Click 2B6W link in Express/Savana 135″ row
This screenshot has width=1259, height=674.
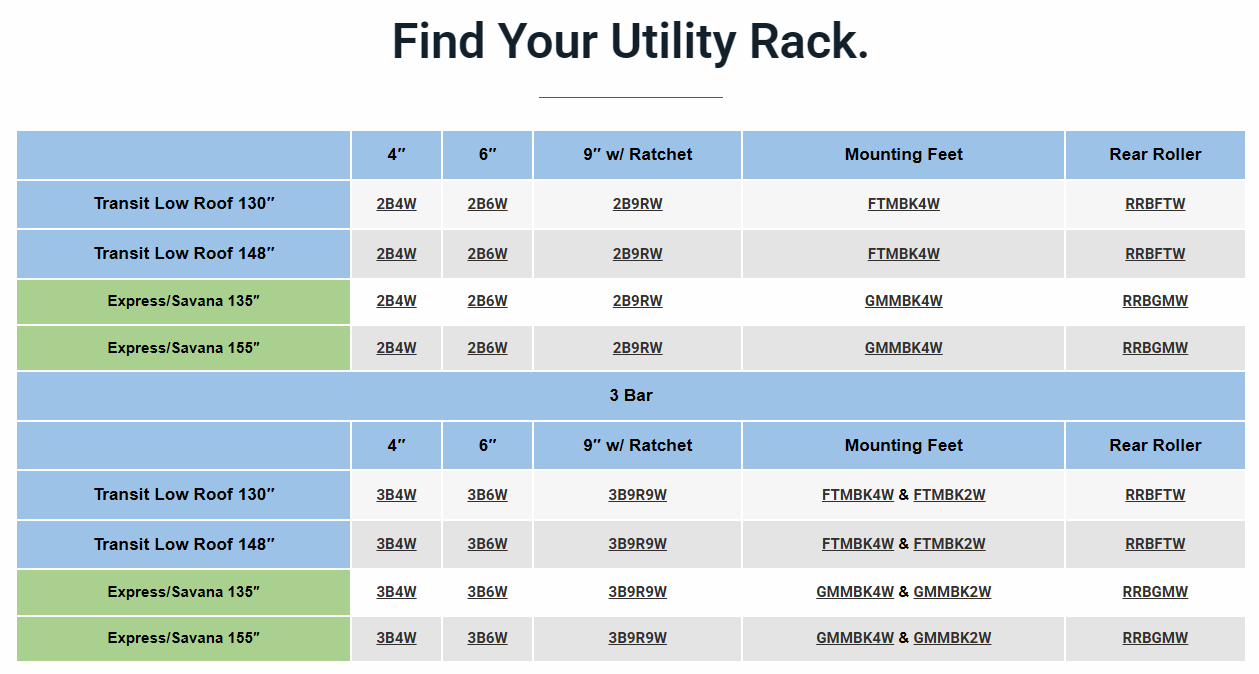pyautogui.click(x=487, y=301)
